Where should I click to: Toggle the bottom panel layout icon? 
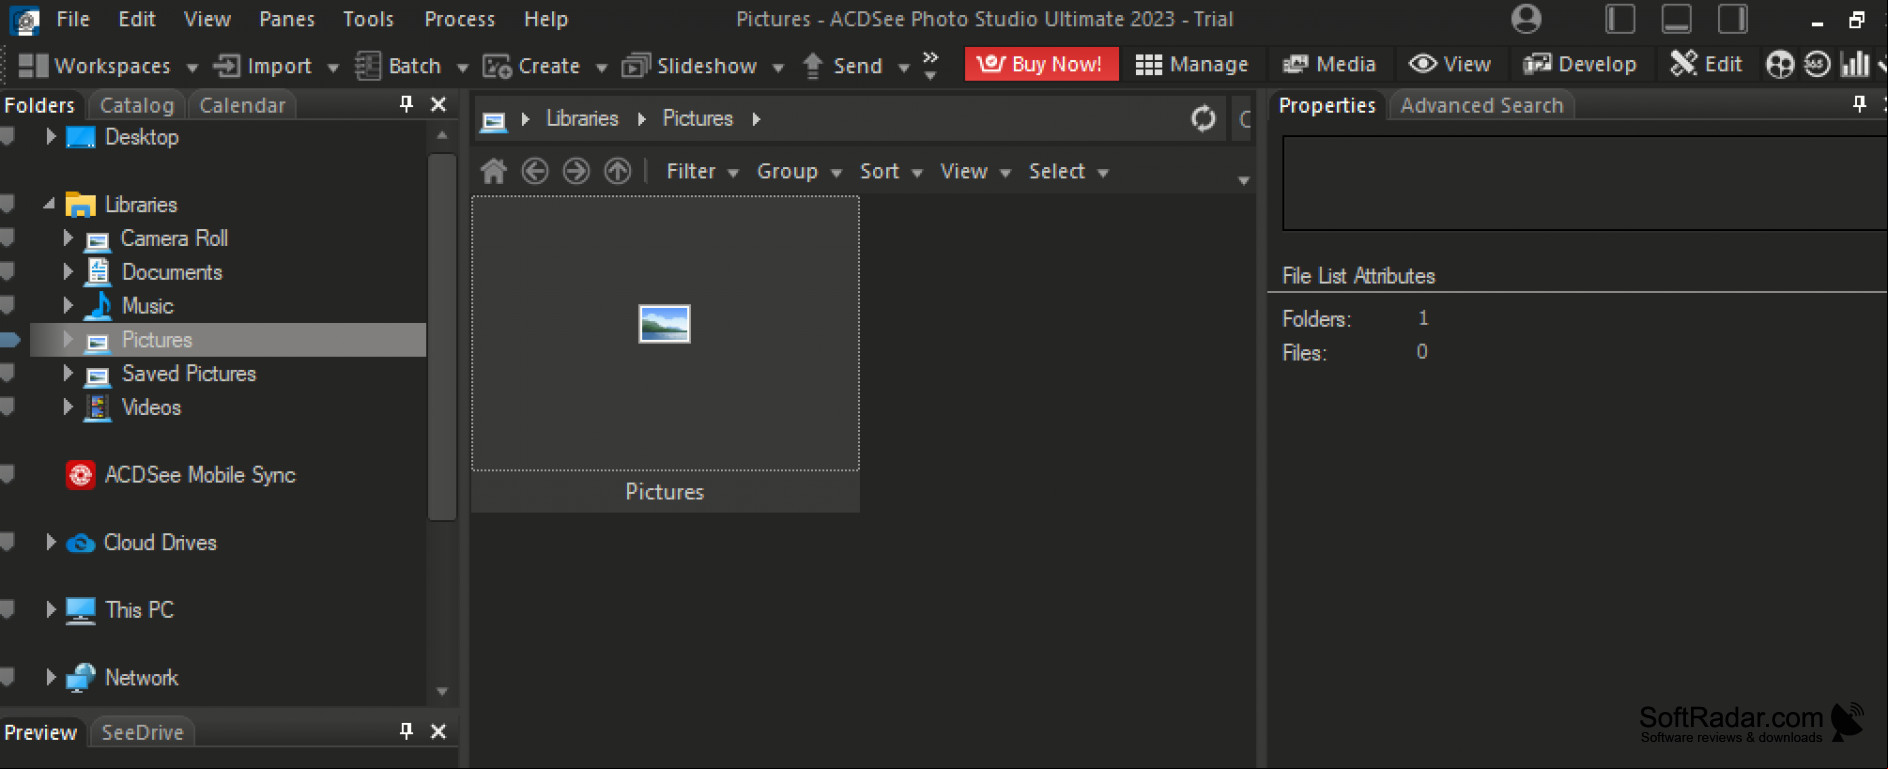(1677, 19)
